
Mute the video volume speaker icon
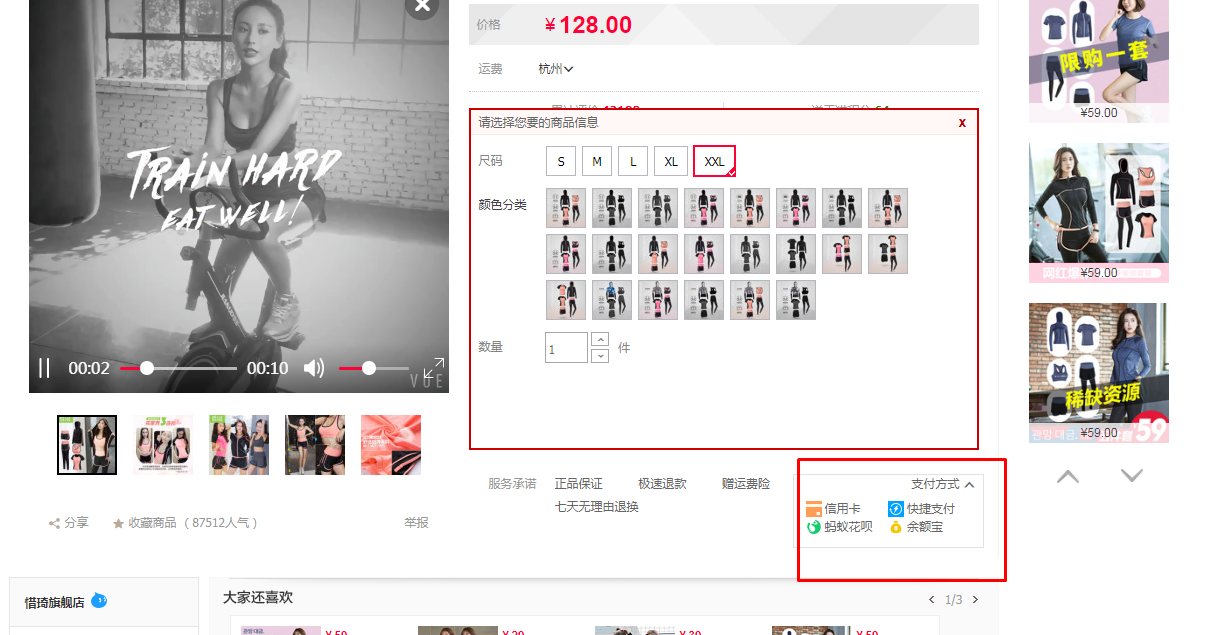coord(314,368)
